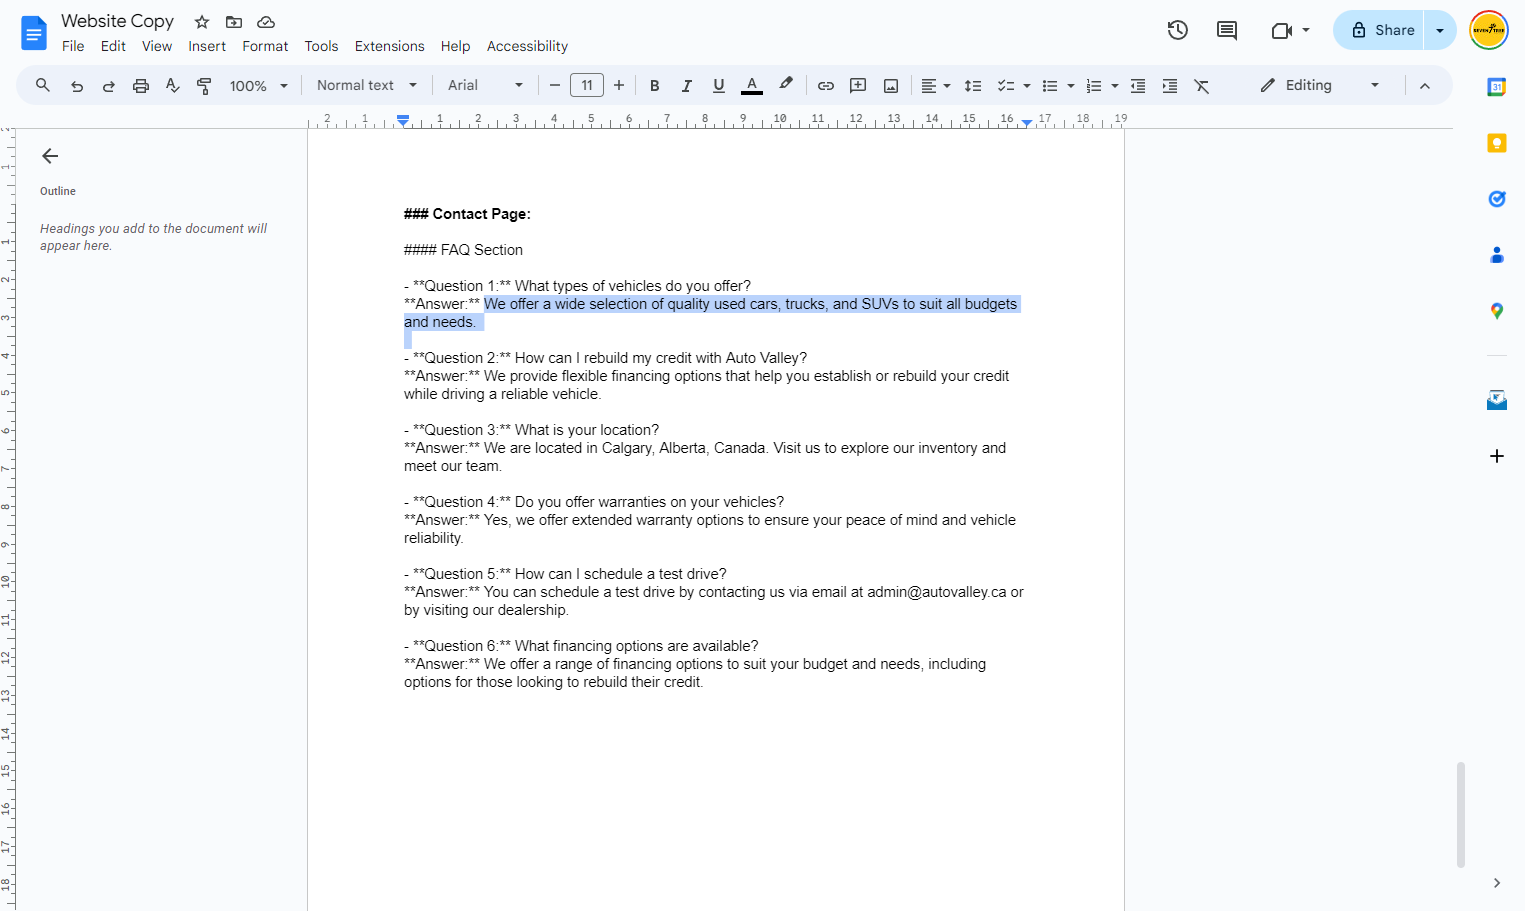Decrease font size with minus button

(x=555, y=86)
